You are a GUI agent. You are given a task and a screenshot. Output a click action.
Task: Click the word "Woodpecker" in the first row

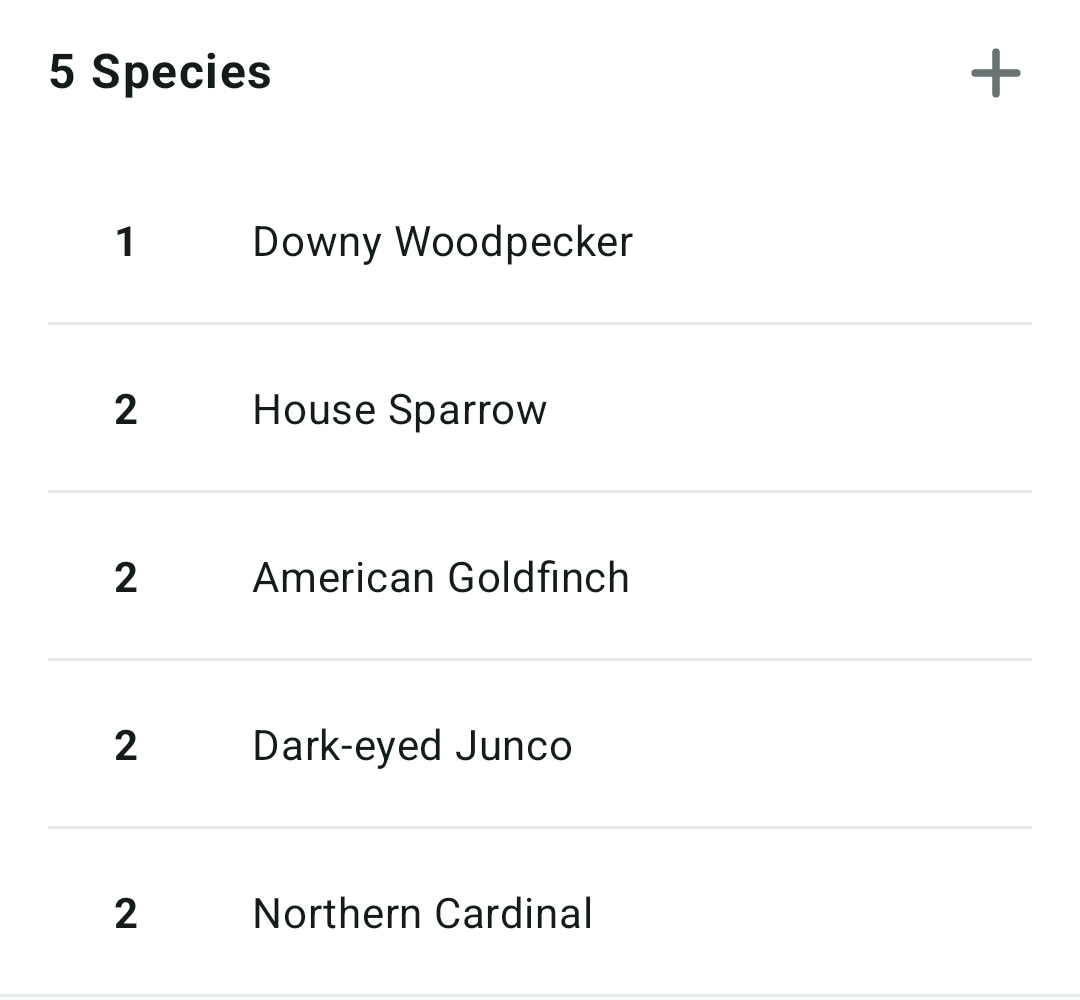coord(514,242)
